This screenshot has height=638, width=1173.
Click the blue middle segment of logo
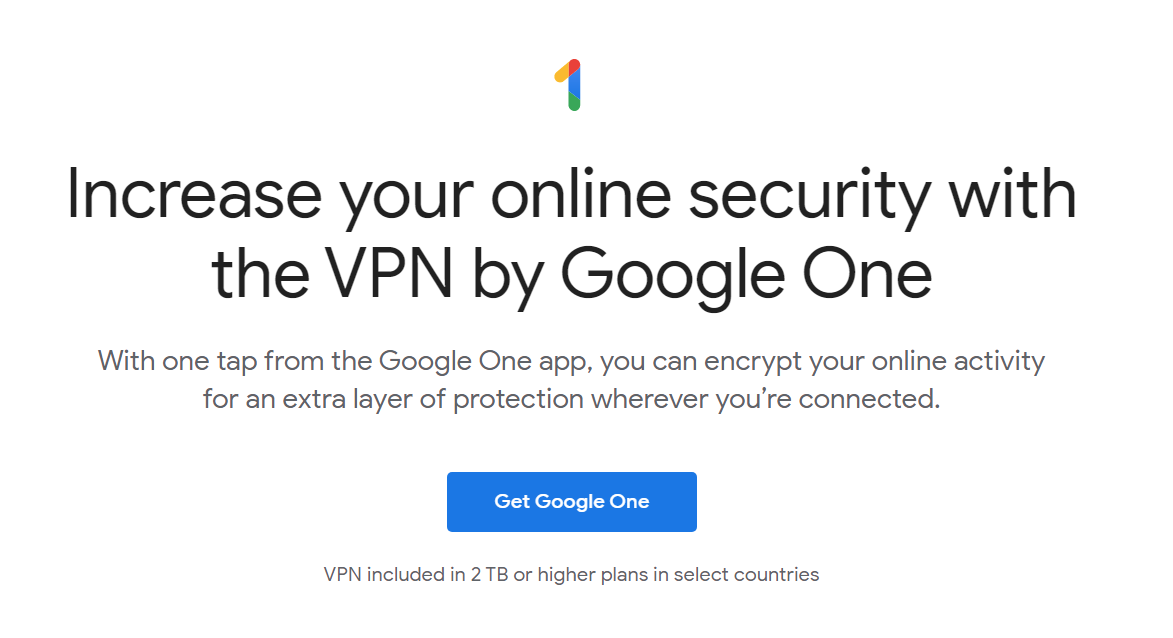click(x=575, y=85)
